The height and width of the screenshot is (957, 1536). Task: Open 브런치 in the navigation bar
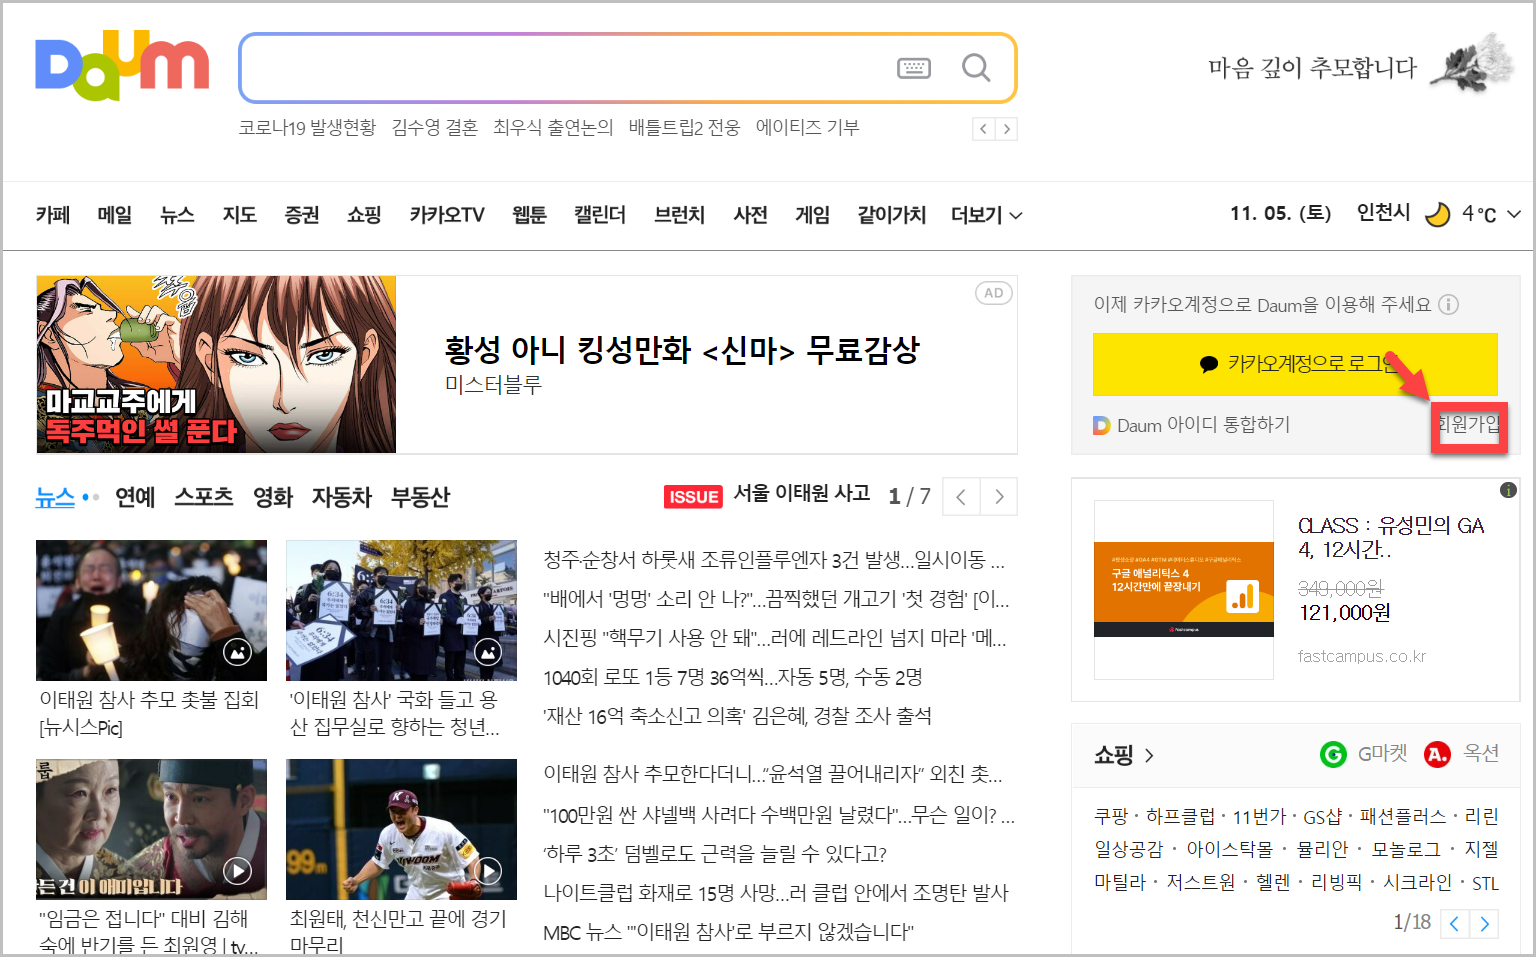[680, 215]
